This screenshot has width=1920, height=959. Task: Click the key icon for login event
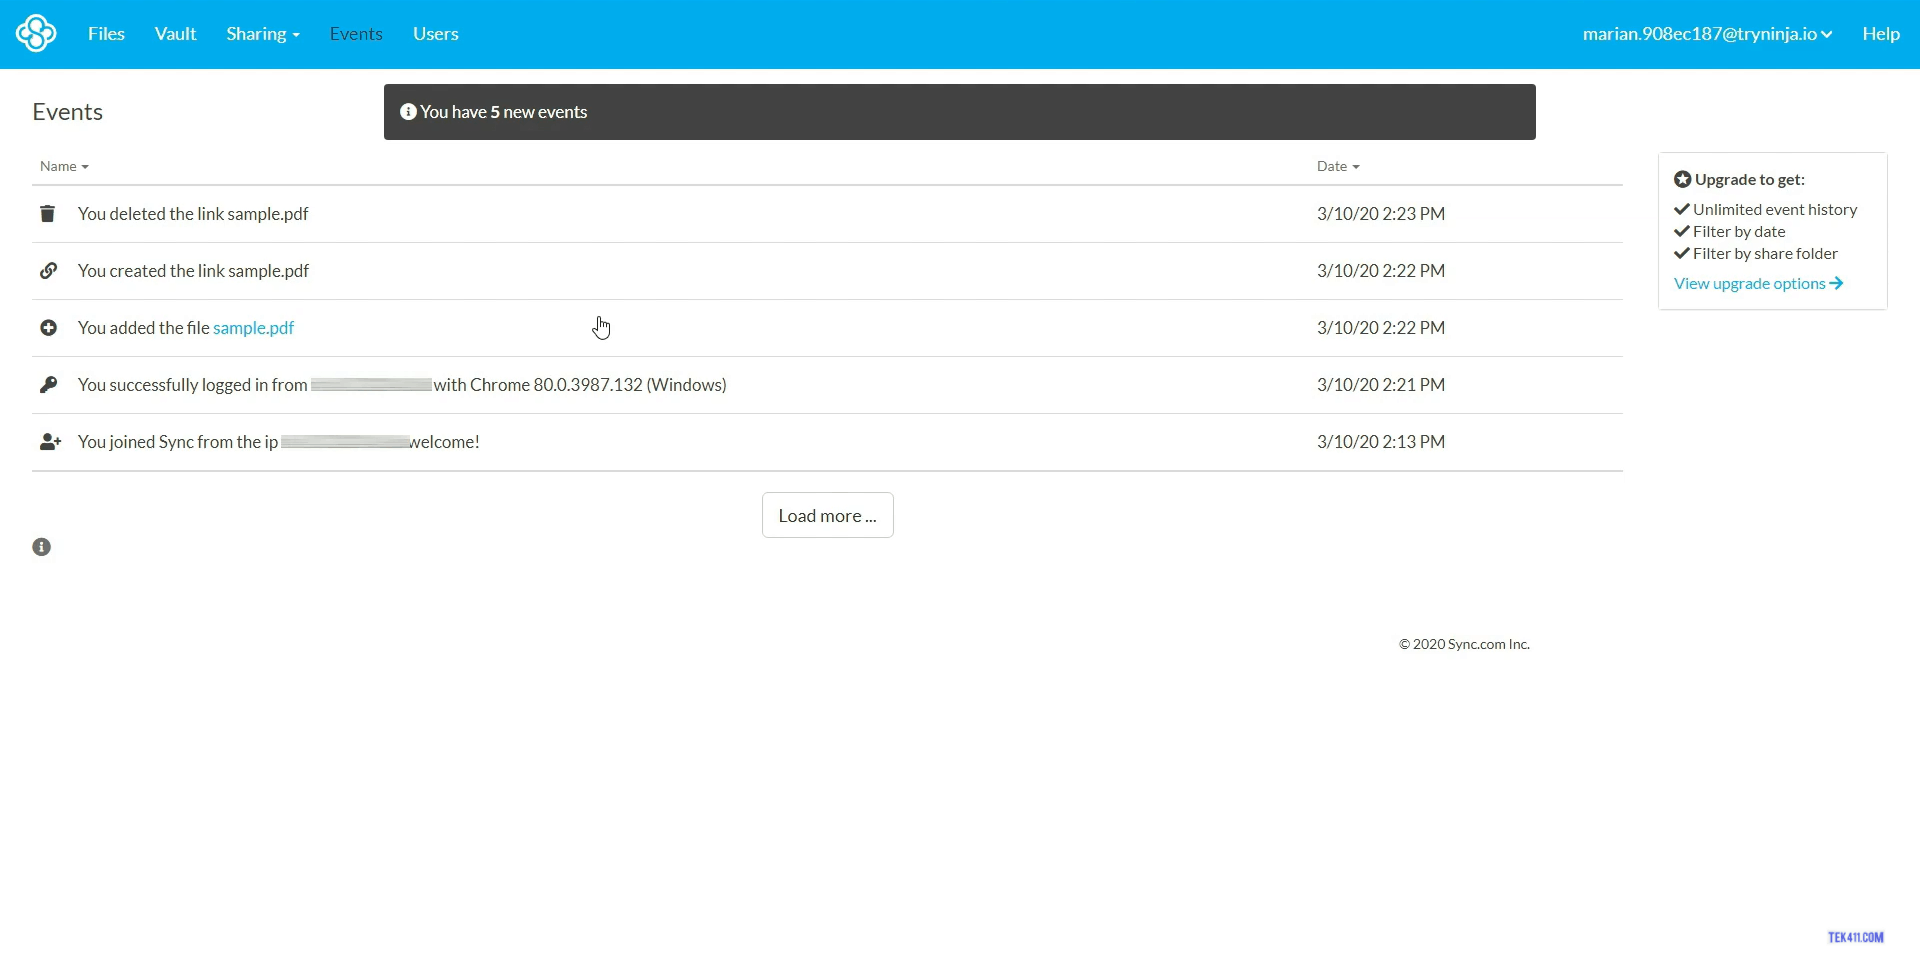coord(48,385)
